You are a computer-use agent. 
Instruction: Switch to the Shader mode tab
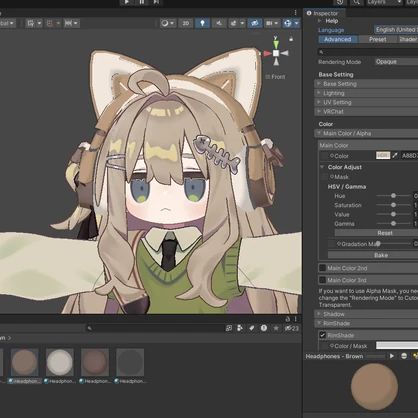pos(408,39)
